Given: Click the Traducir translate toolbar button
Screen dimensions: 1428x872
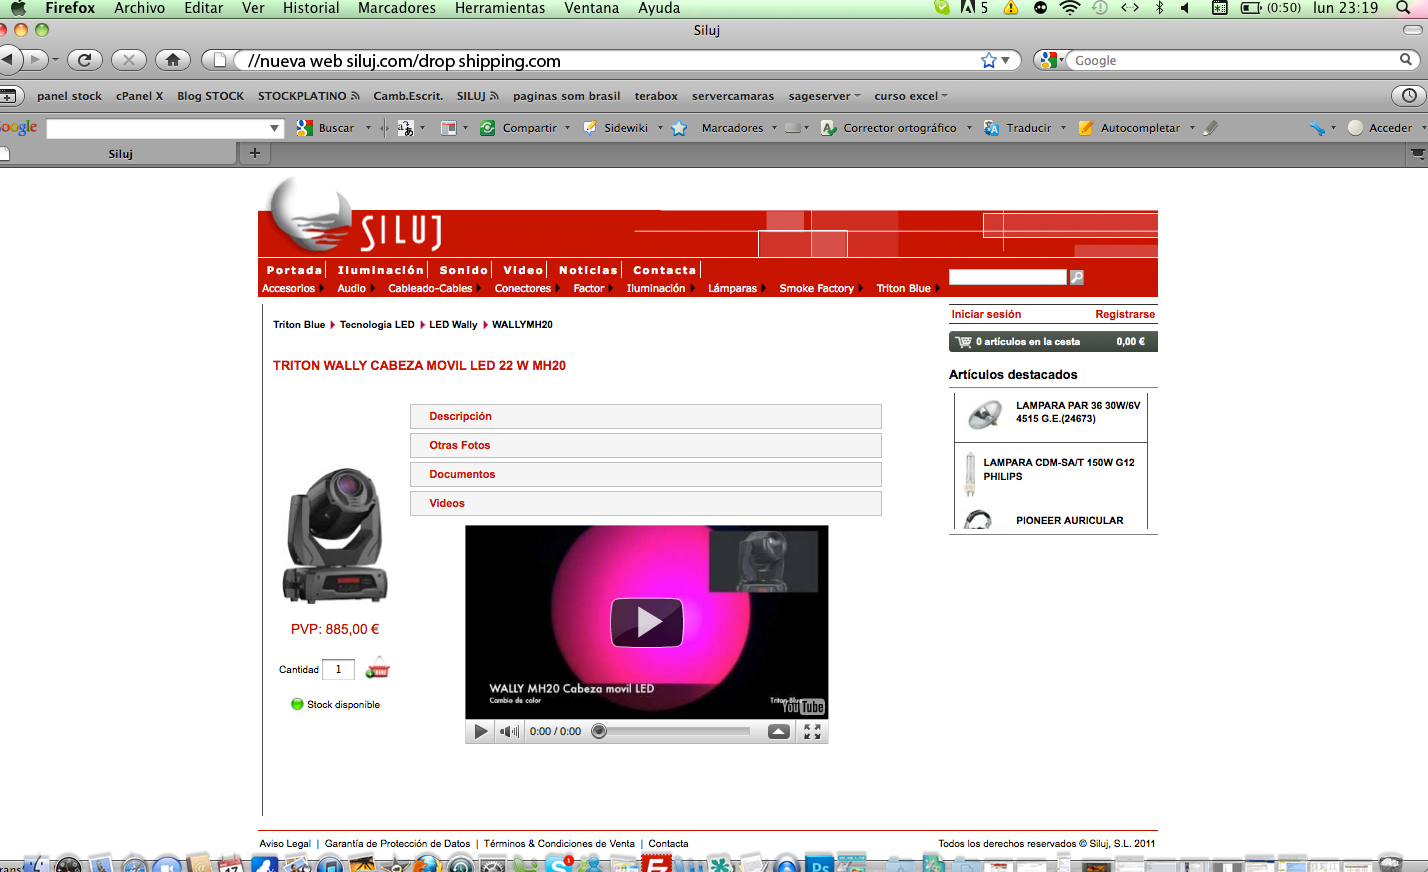Looking at the screenshot, I should (x=1018, y=128).
